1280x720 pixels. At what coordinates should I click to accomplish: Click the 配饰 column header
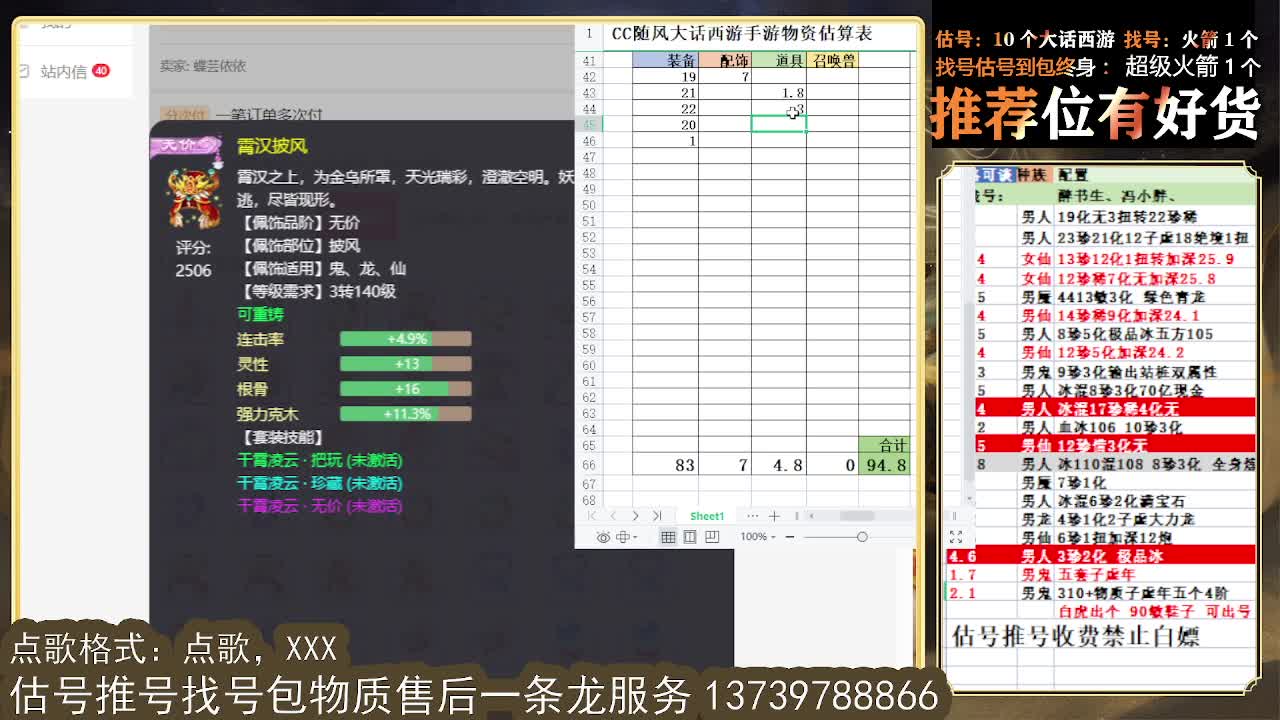tap(724, 60)
